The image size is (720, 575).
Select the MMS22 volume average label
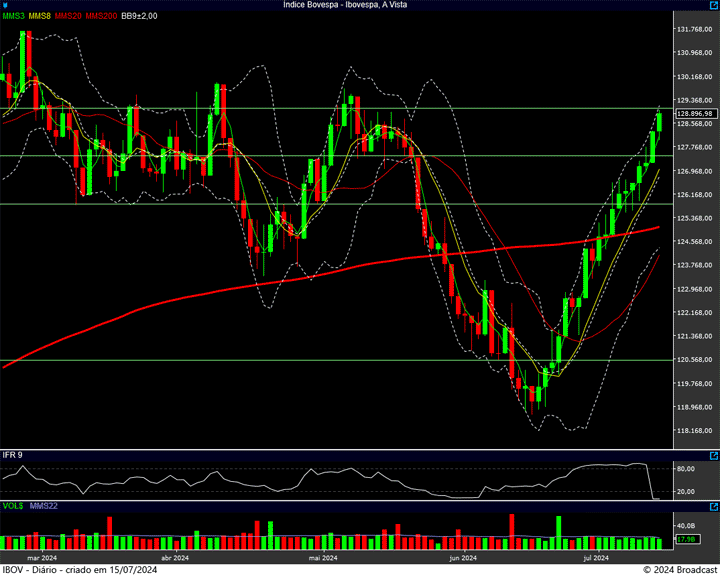[45, 507]
